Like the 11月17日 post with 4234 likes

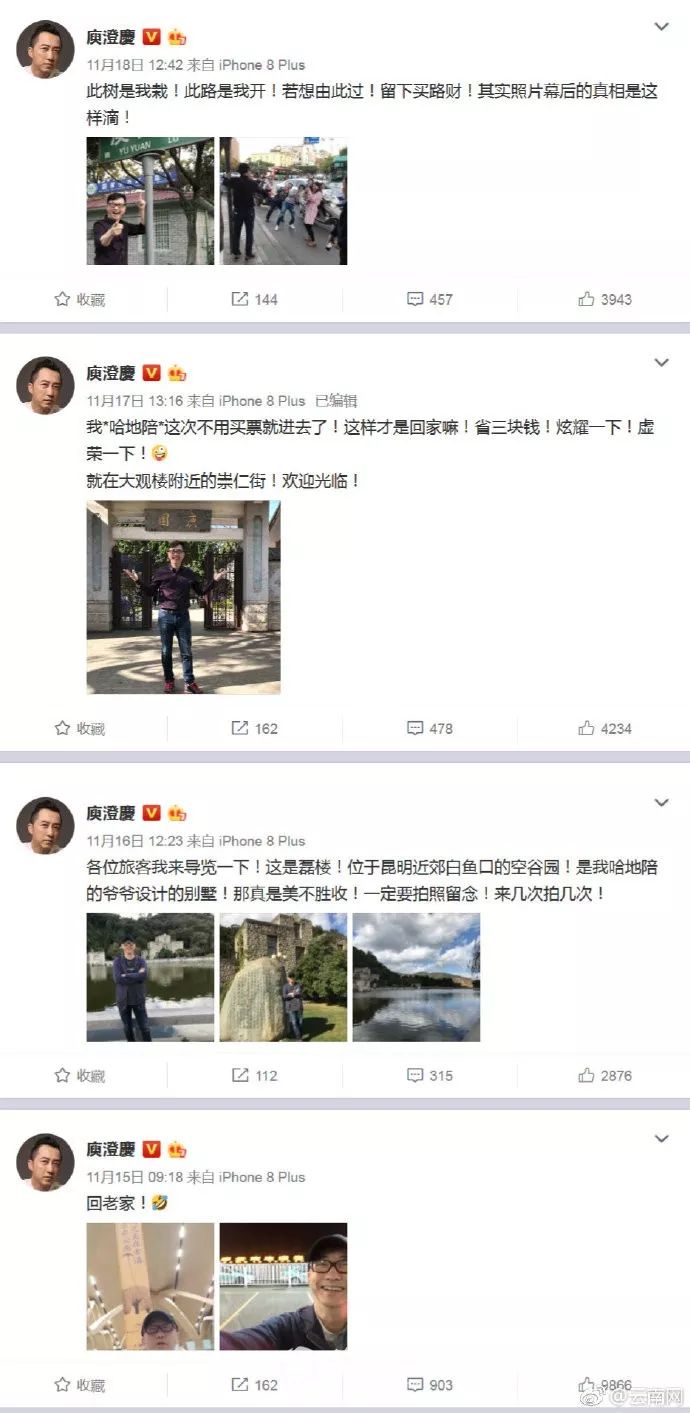605,728
